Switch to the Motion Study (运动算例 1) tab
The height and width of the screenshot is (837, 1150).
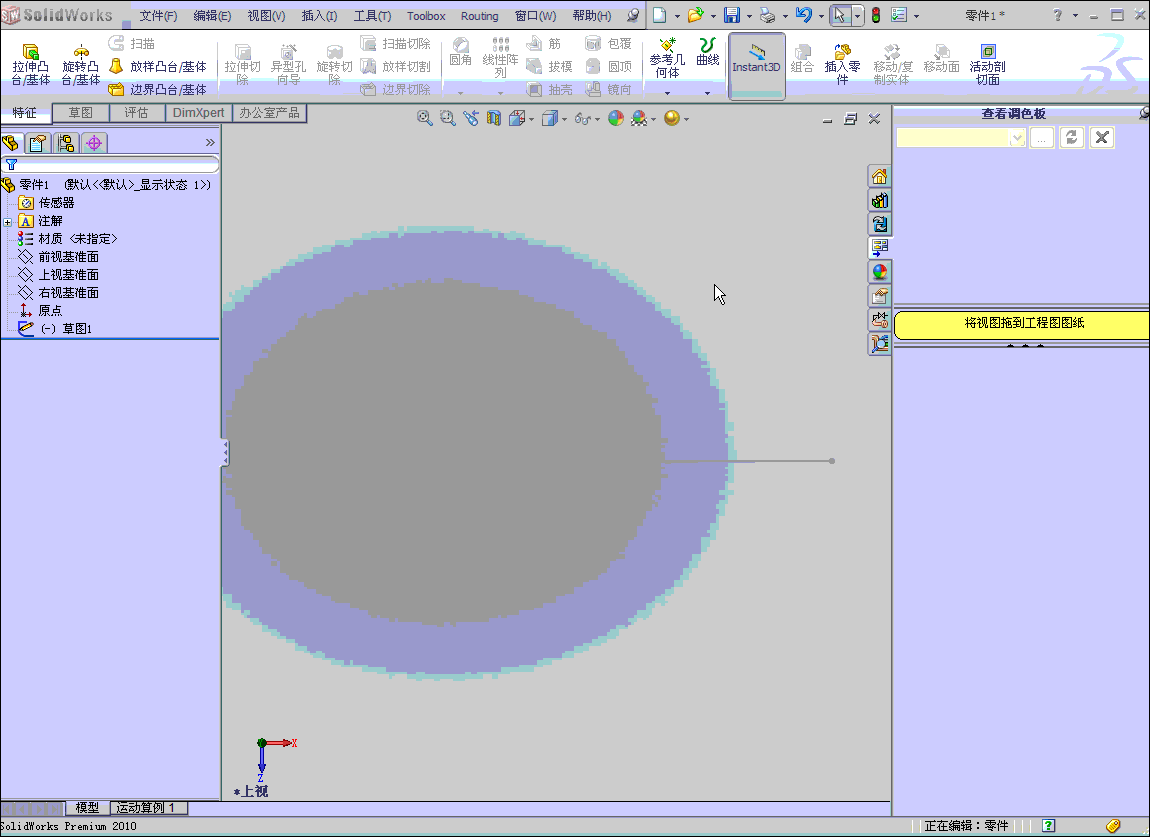[x=149, y=808]
